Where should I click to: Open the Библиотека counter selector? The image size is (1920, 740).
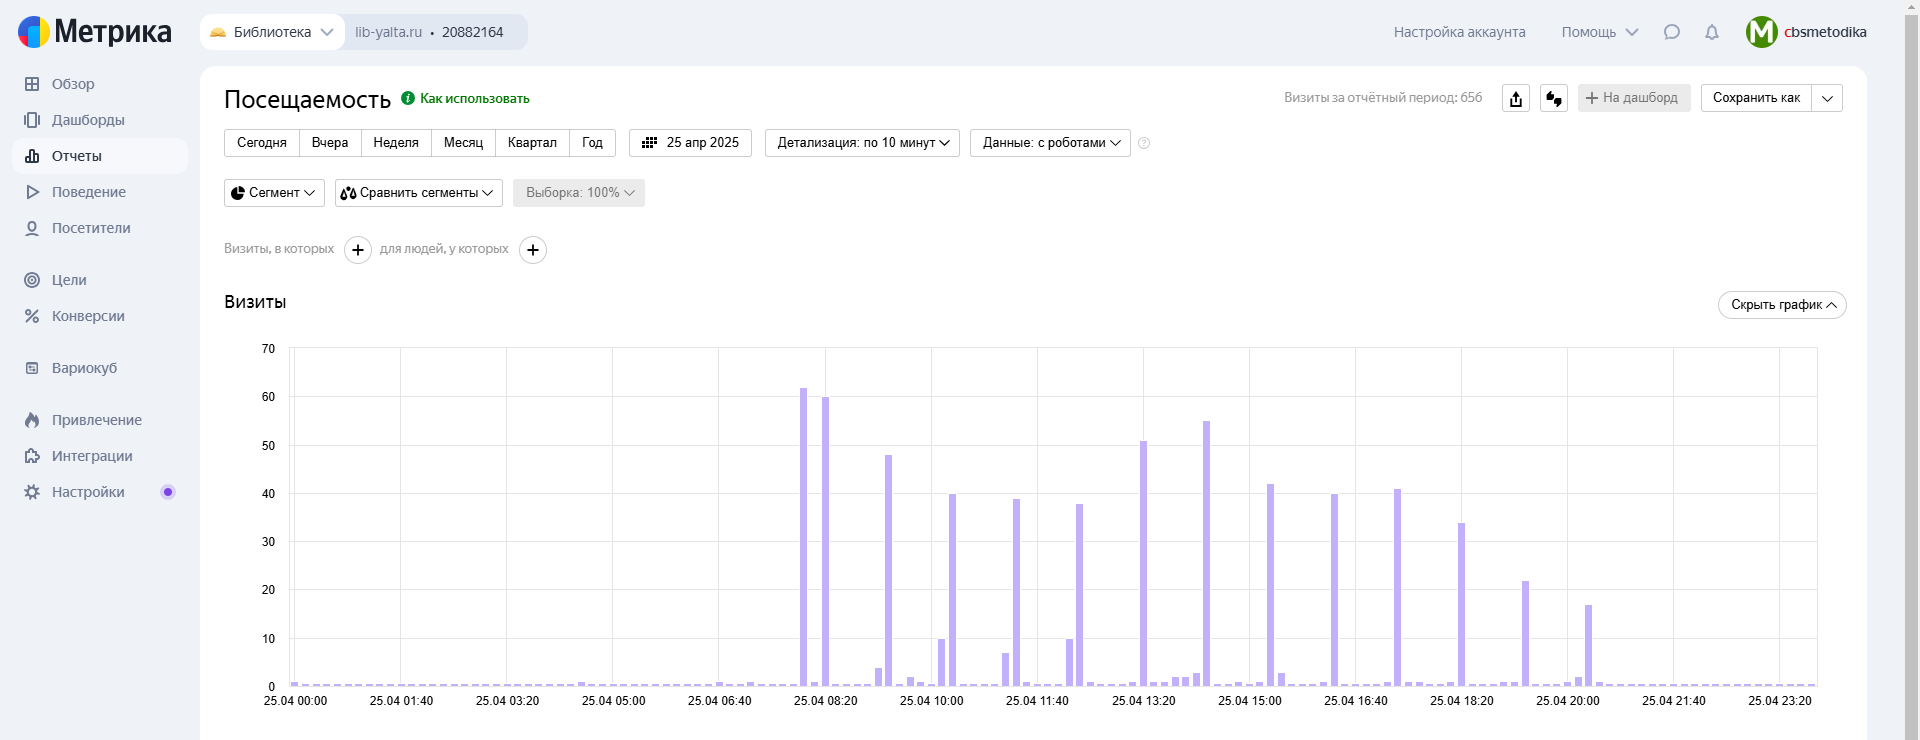[272, 32]
